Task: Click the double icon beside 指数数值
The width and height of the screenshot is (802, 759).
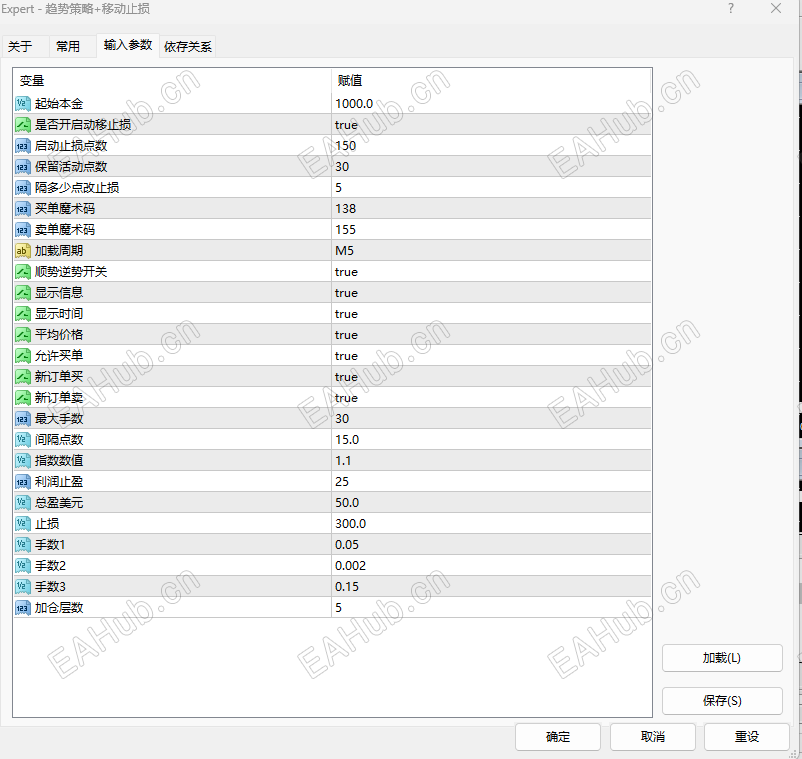Action: pyautogui.click(x=23, y=460)
